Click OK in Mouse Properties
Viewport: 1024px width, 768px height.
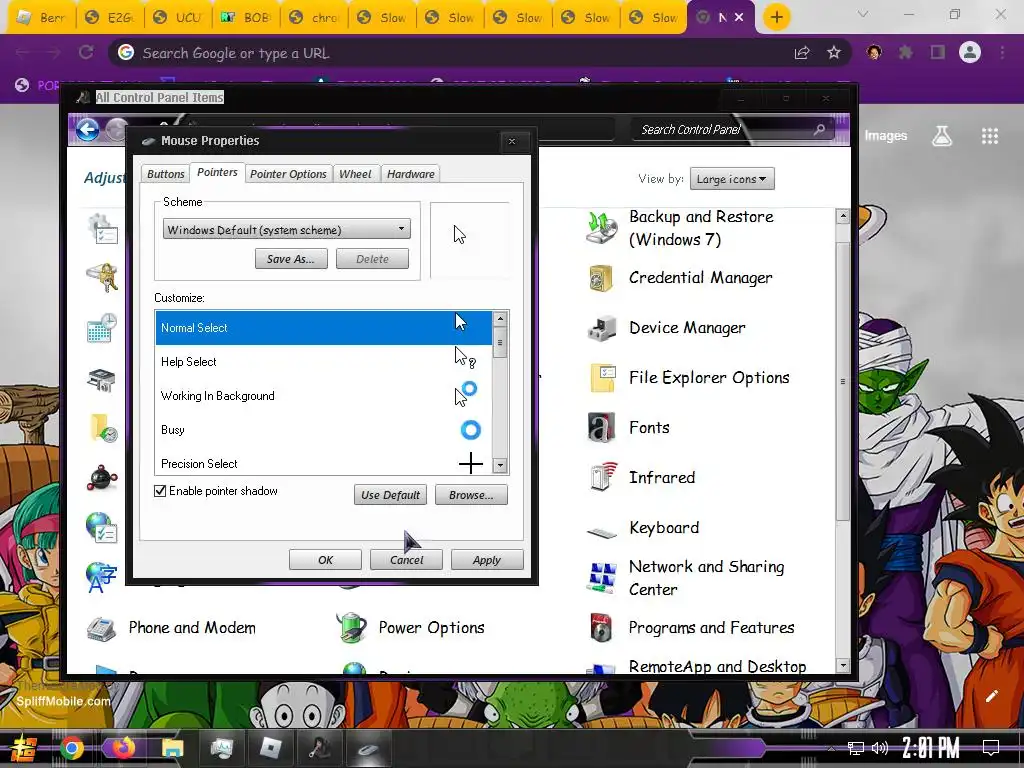point(325,560)
